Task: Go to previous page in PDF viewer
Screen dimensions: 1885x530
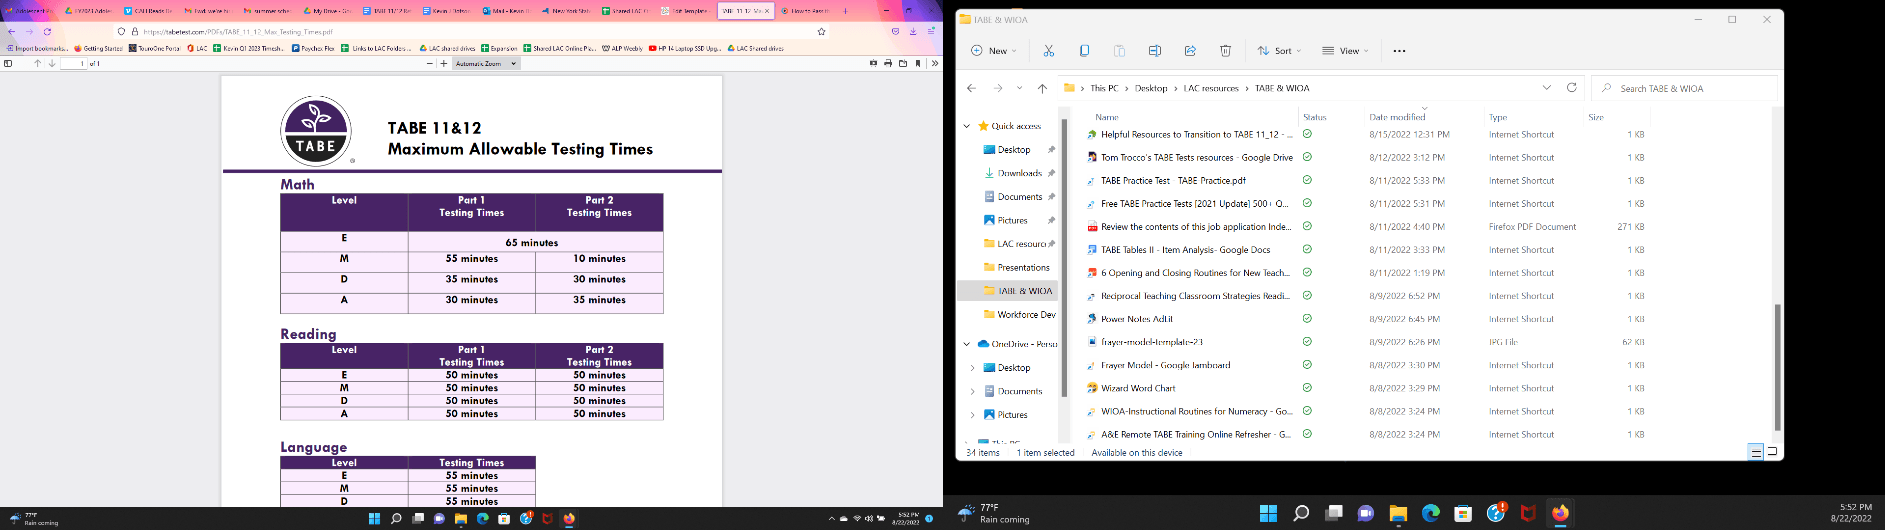Action: click(x=38, y=63)
